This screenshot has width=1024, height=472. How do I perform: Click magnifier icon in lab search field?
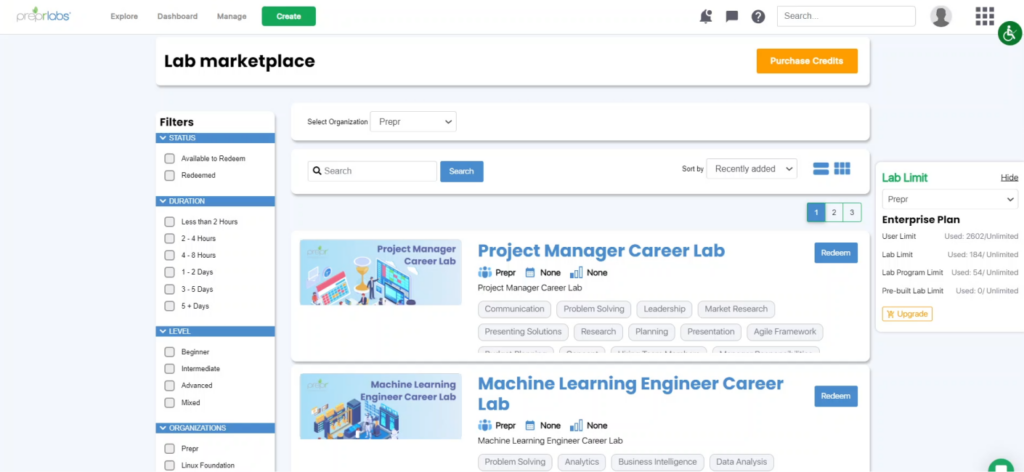pos(317,171)
